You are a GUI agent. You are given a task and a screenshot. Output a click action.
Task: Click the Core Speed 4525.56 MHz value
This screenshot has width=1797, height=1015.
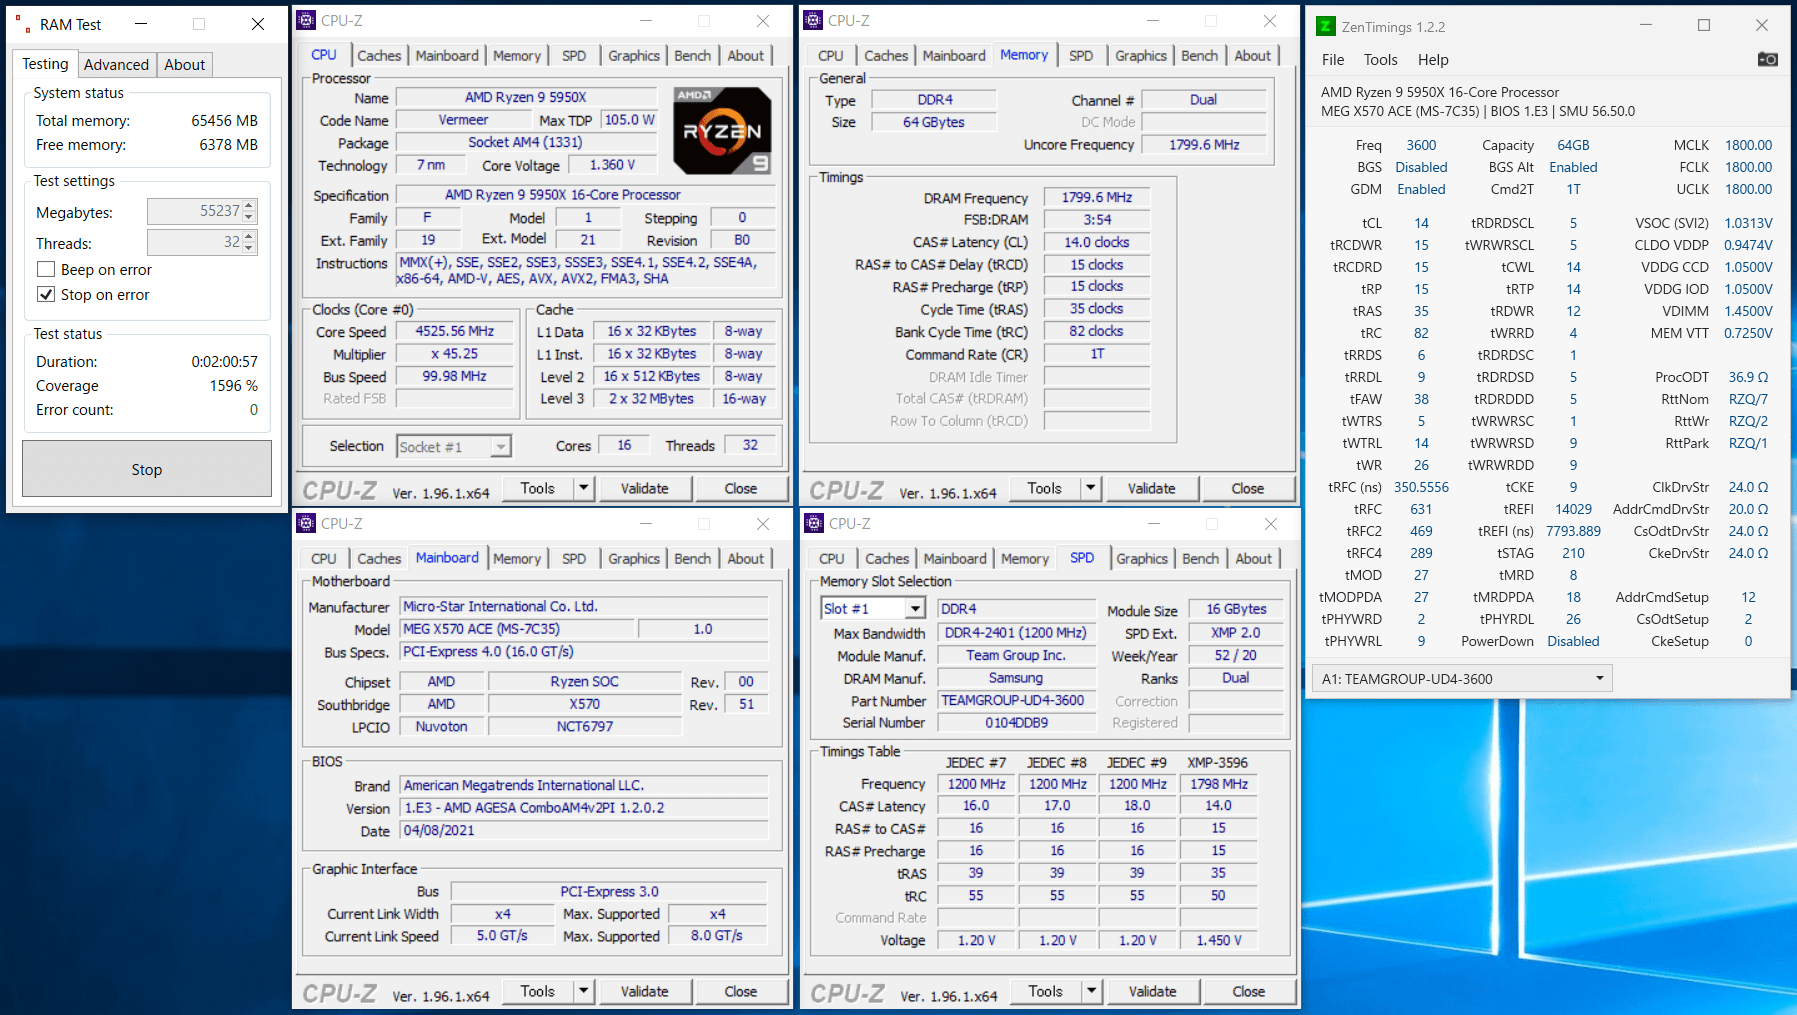[x=455, y=331]
